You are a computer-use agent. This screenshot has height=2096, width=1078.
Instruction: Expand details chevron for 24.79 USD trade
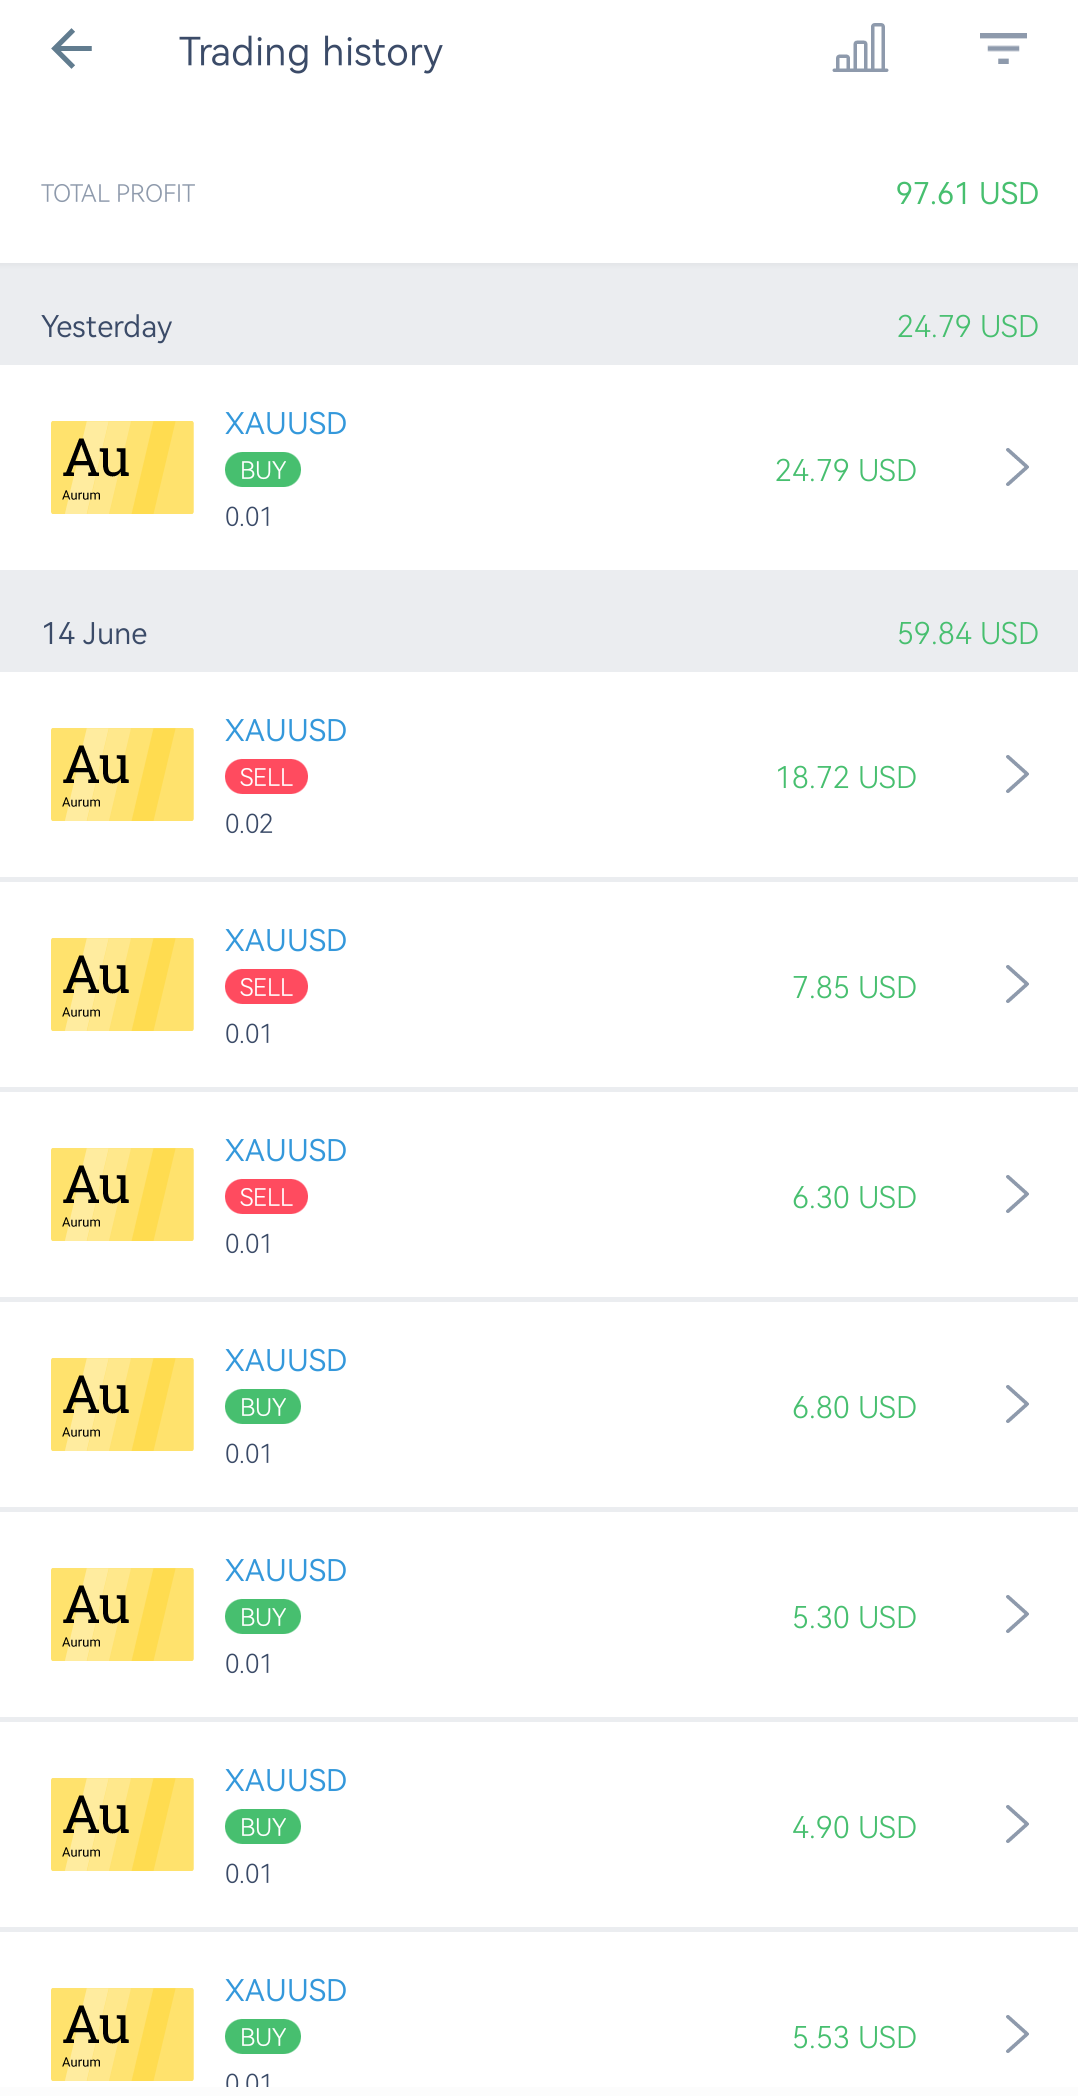pos(1017,467)
